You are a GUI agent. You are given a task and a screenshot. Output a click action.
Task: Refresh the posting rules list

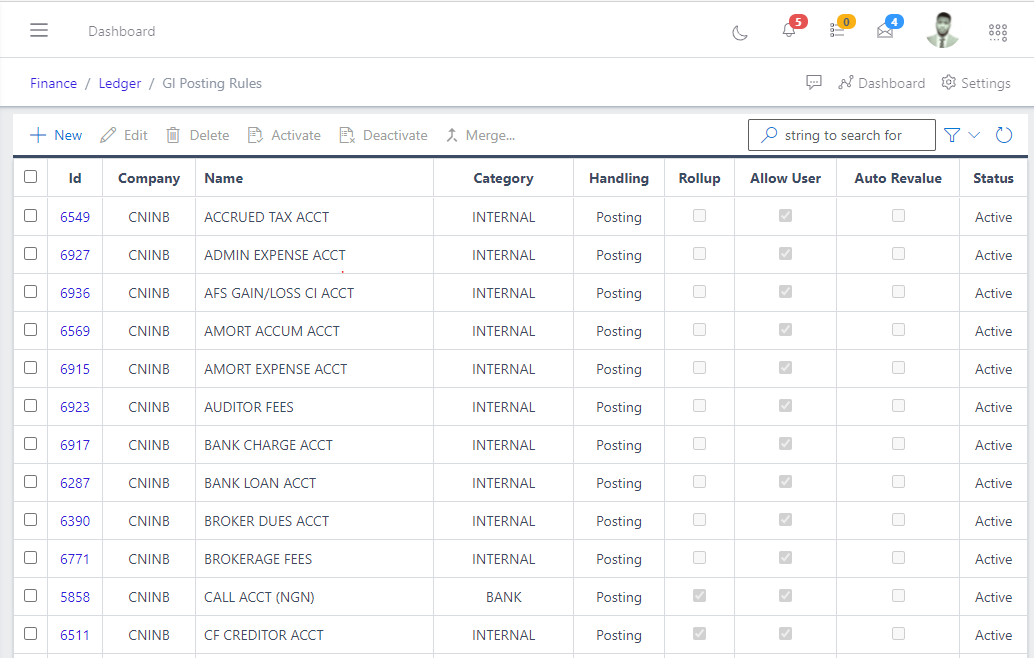pos(1003,134)
